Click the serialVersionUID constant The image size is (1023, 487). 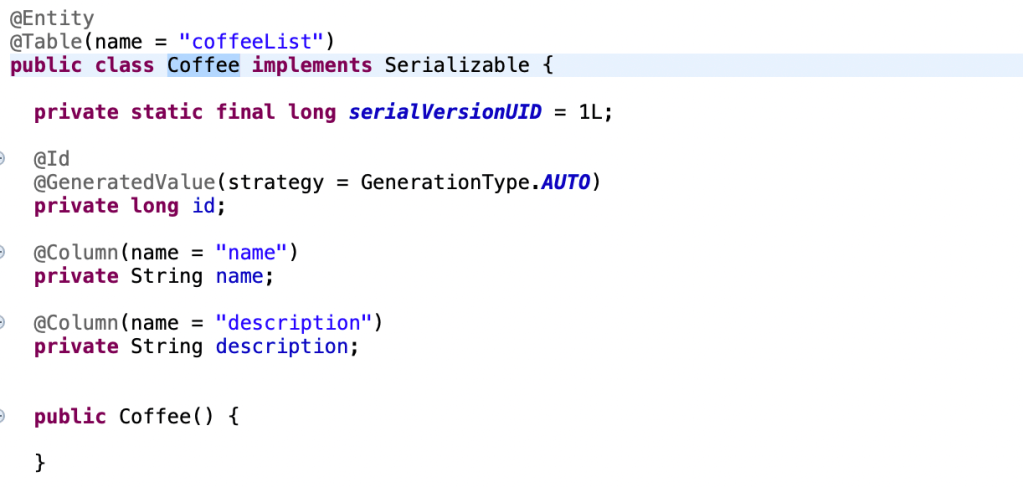click(444, 112)
